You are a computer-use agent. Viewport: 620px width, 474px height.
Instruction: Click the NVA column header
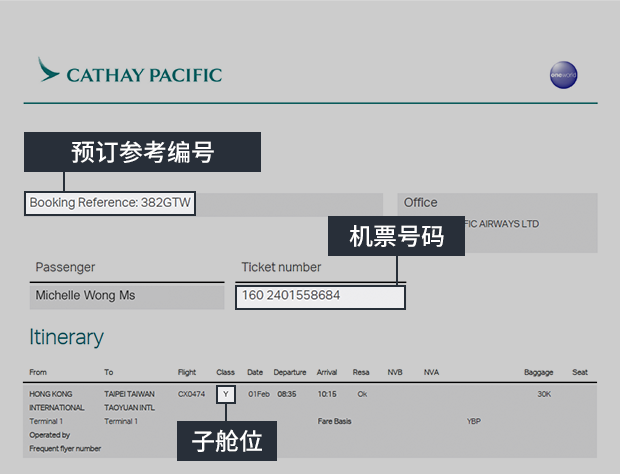pos(431,372)
